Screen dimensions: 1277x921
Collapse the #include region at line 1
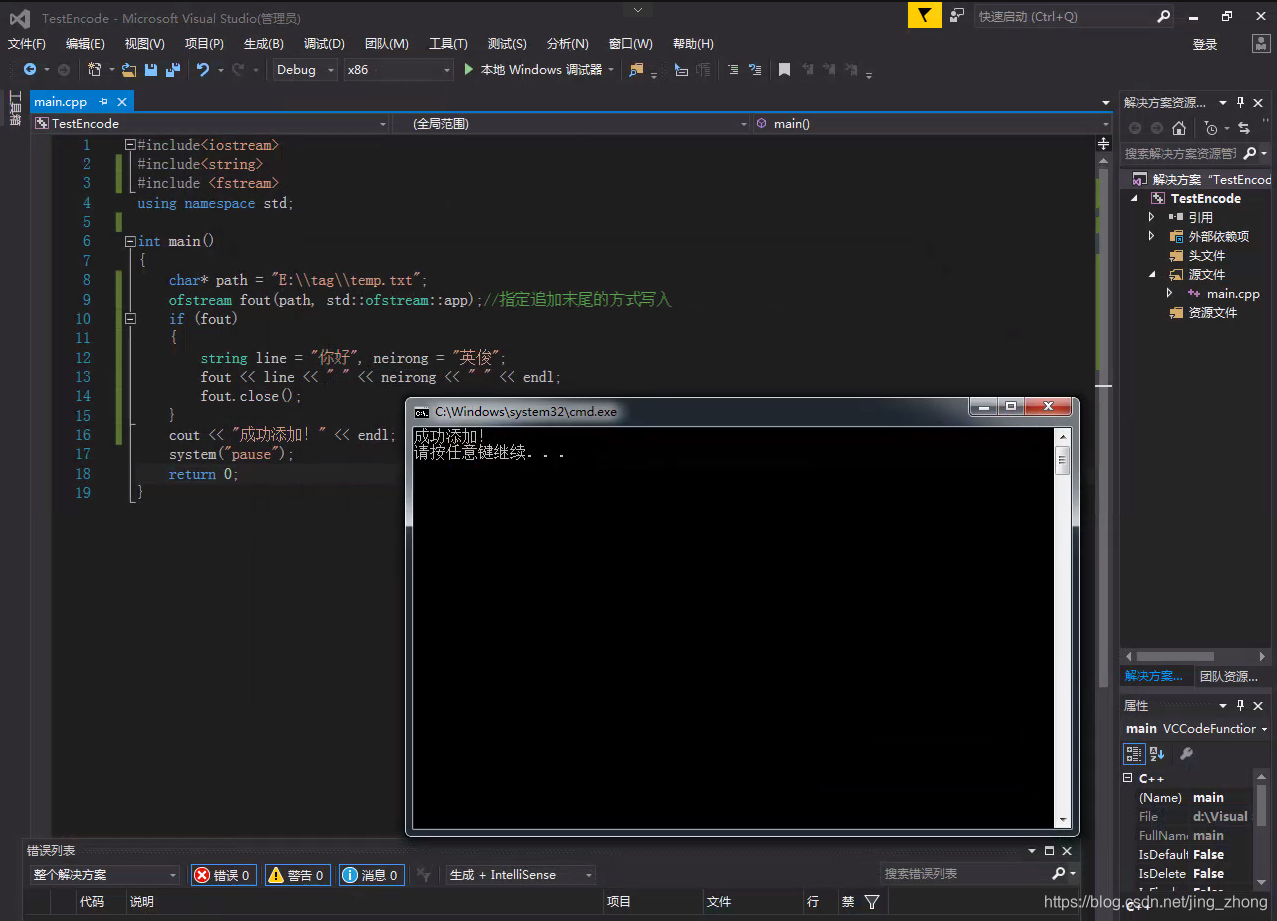[x=130, y=145]
